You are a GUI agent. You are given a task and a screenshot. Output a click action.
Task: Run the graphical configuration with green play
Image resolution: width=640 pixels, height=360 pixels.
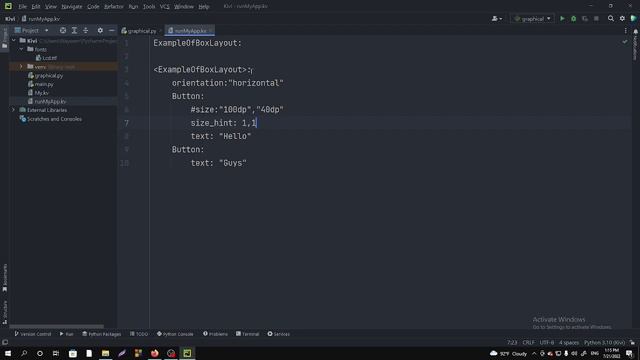(562, 19)
